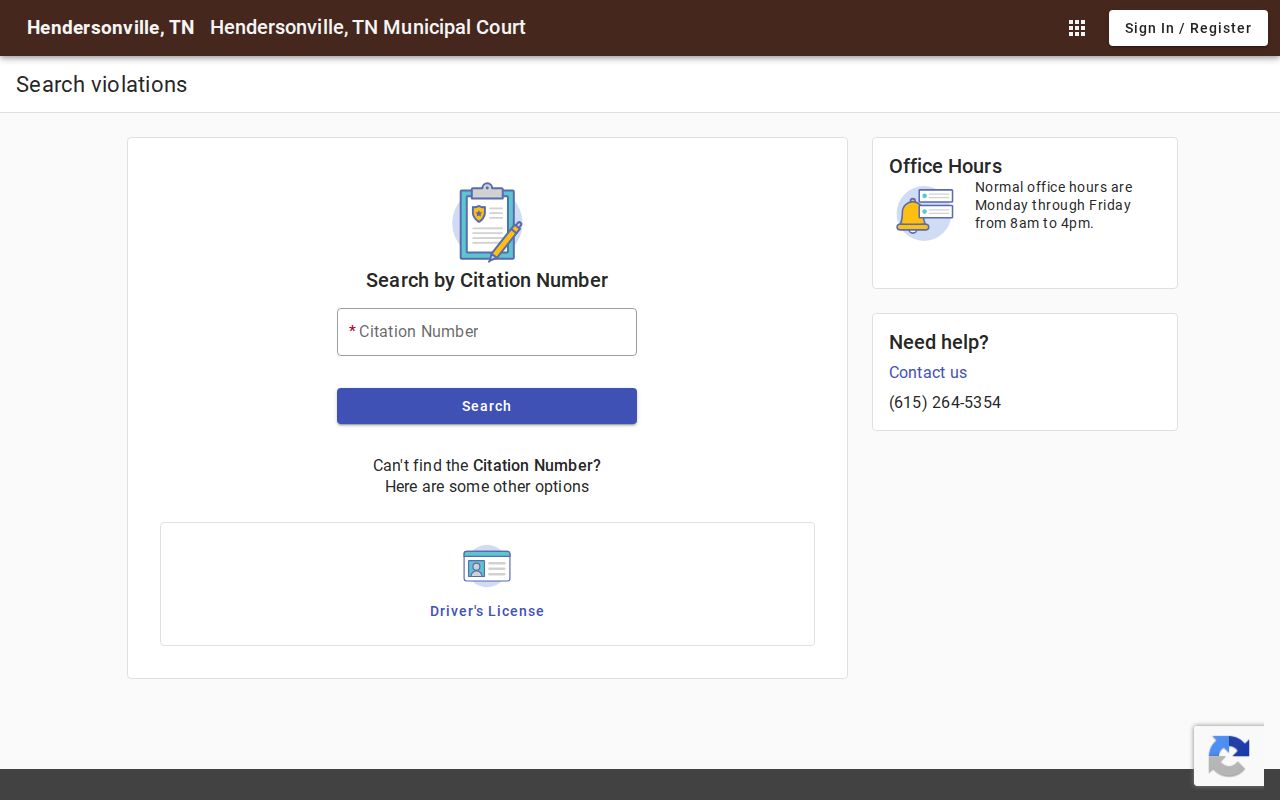Click the driver's license card icon
Image resolution: width=1280 pixels, height=800 pixels.
(x=487, y=566)
